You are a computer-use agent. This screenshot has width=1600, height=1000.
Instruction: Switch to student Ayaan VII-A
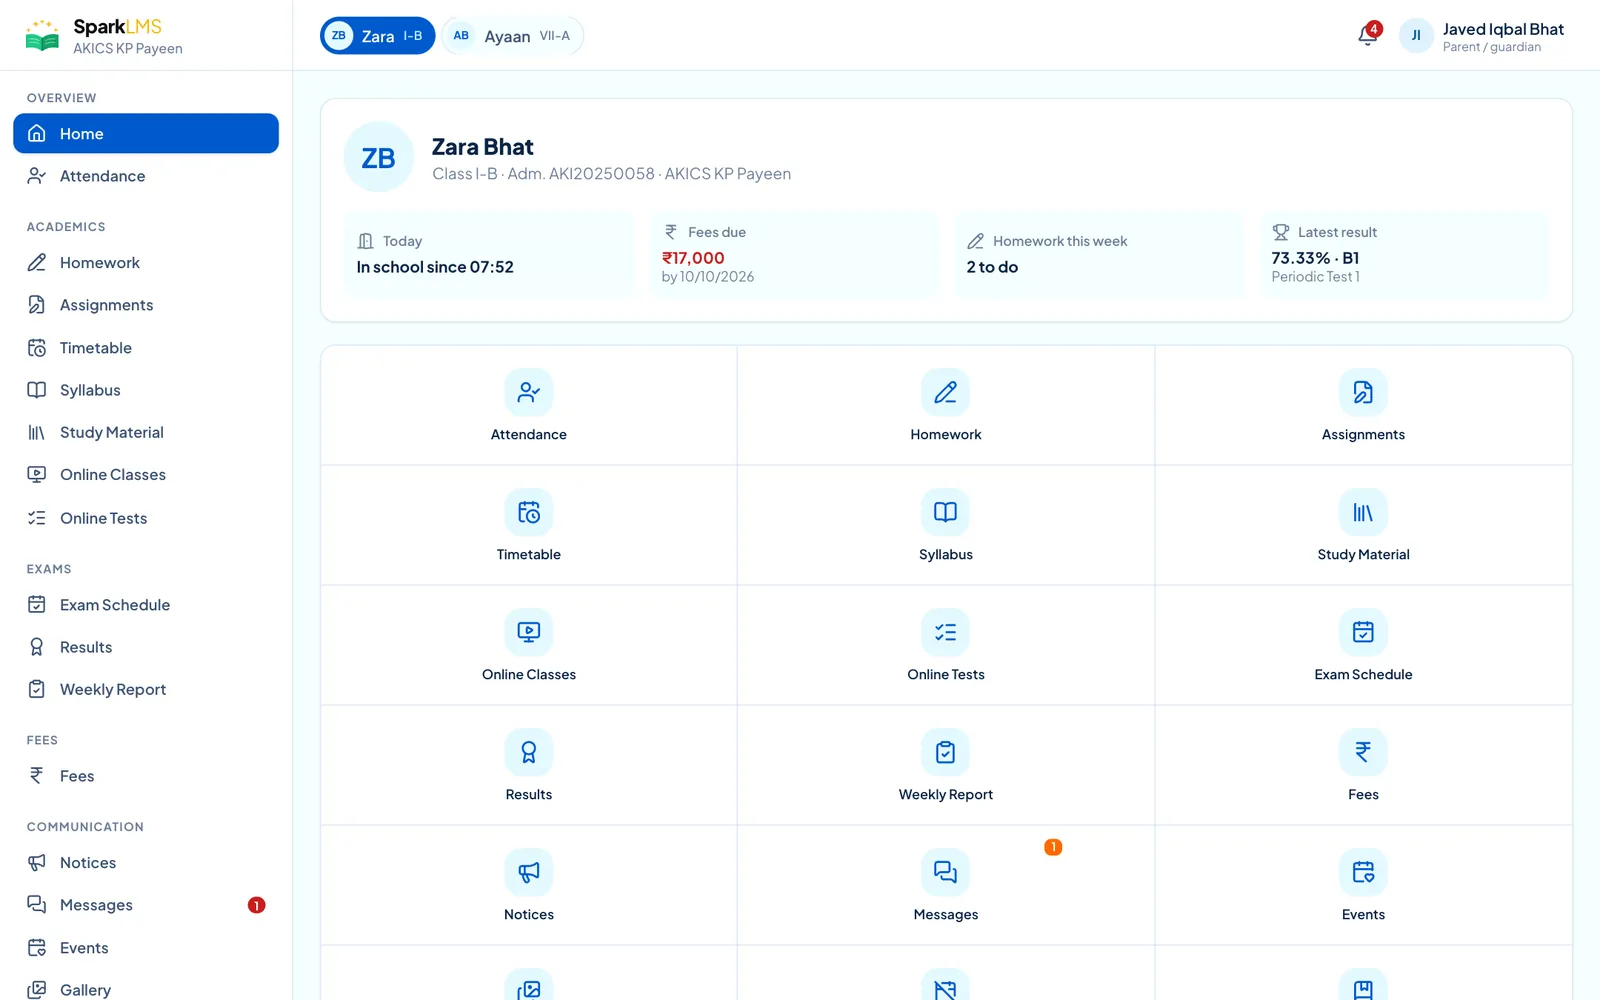(x=513, y=36)
